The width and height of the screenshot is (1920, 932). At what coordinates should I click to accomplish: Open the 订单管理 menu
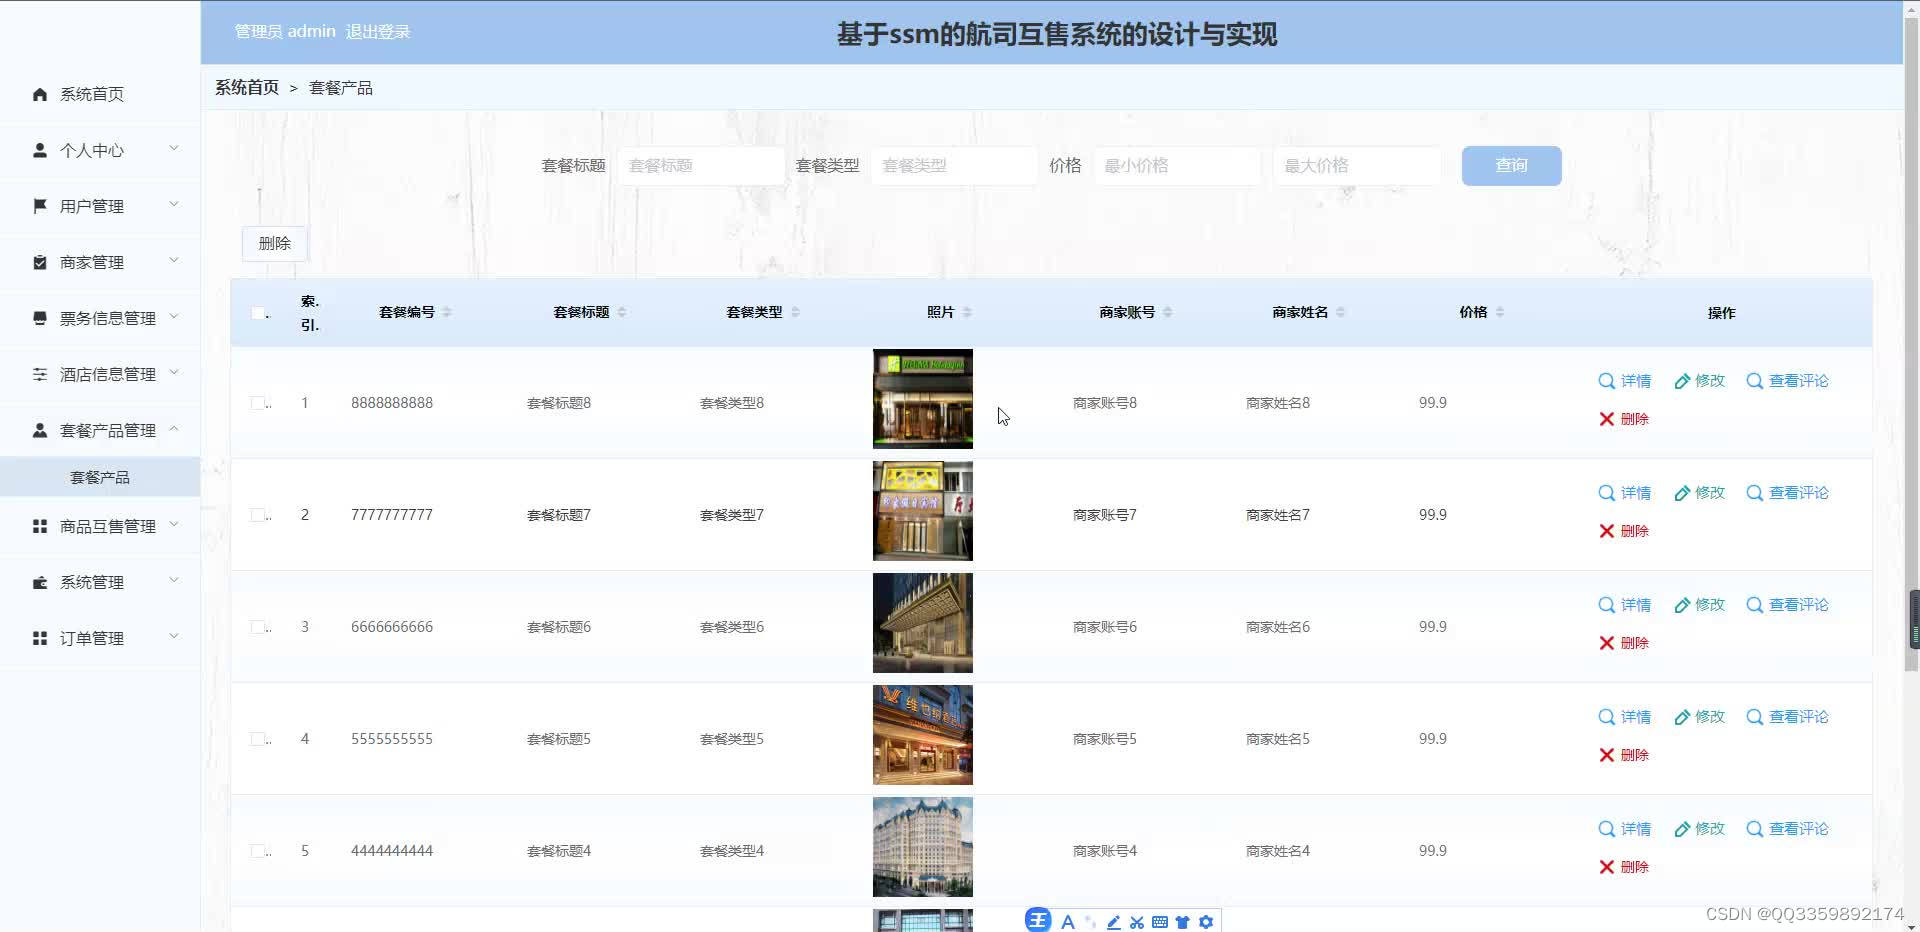tap(100, 638)
